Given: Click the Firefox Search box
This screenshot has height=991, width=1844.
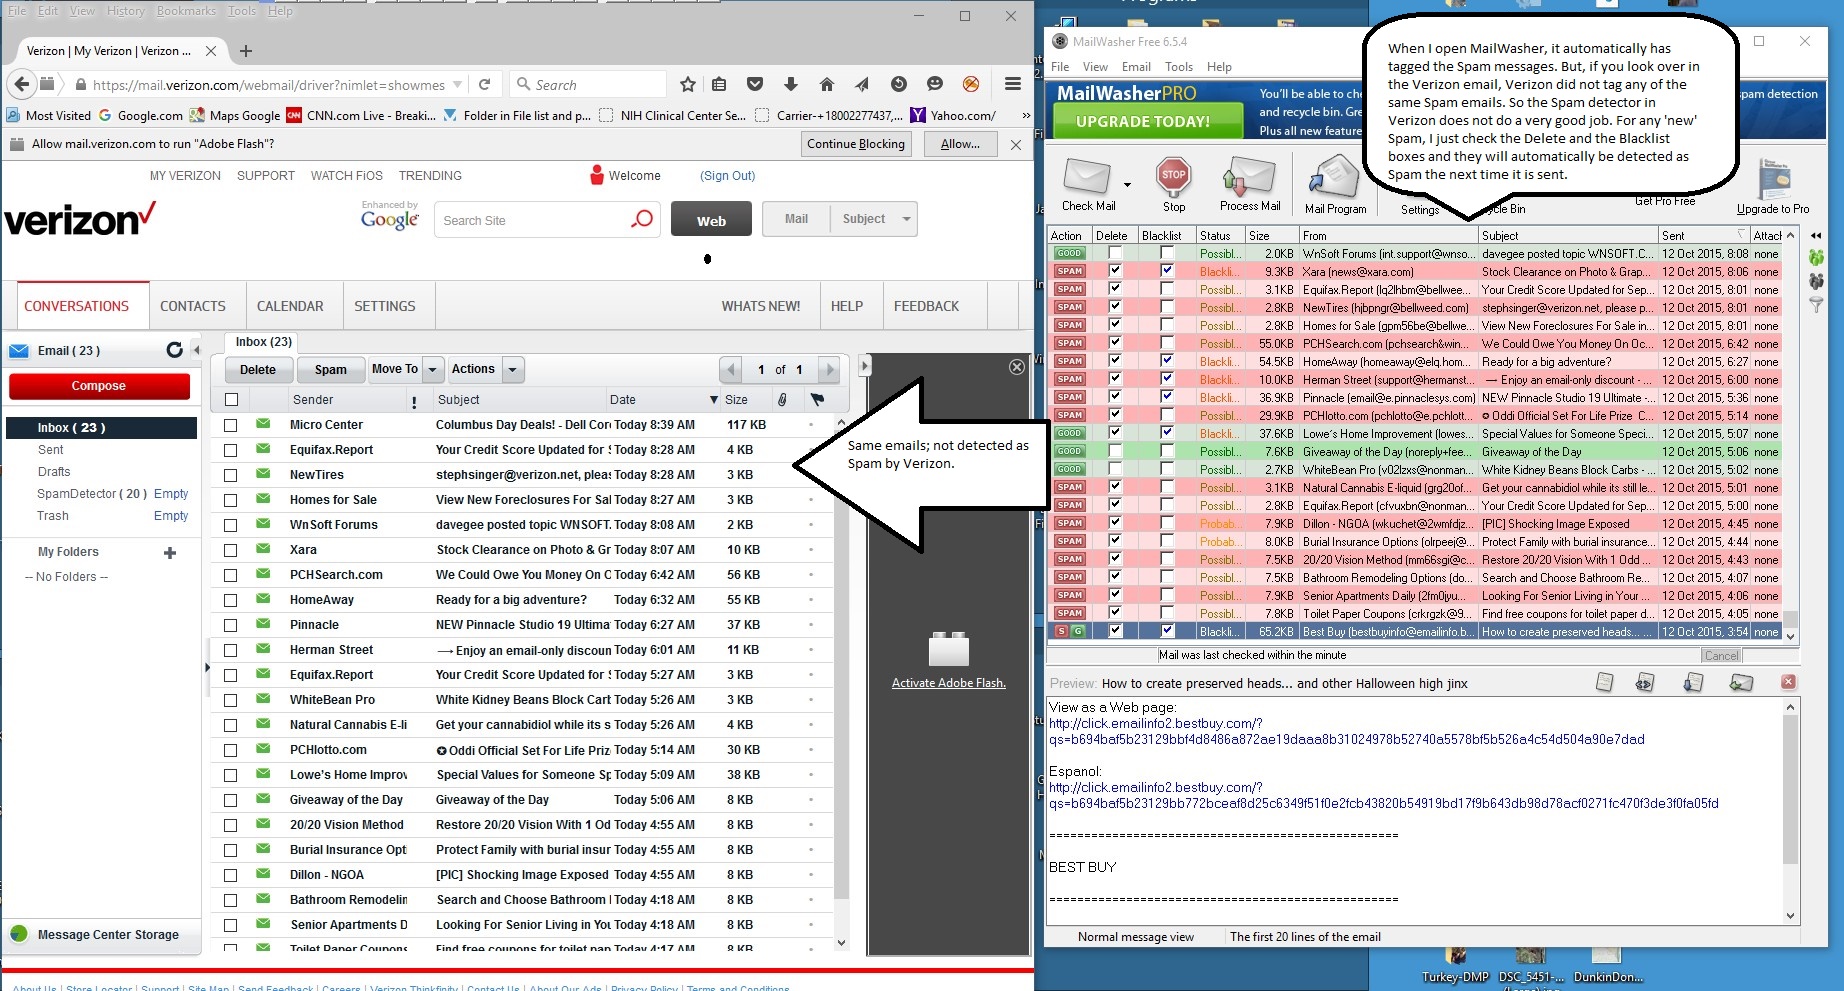Looking at the screenshot, I should click(x=588, y=85).
